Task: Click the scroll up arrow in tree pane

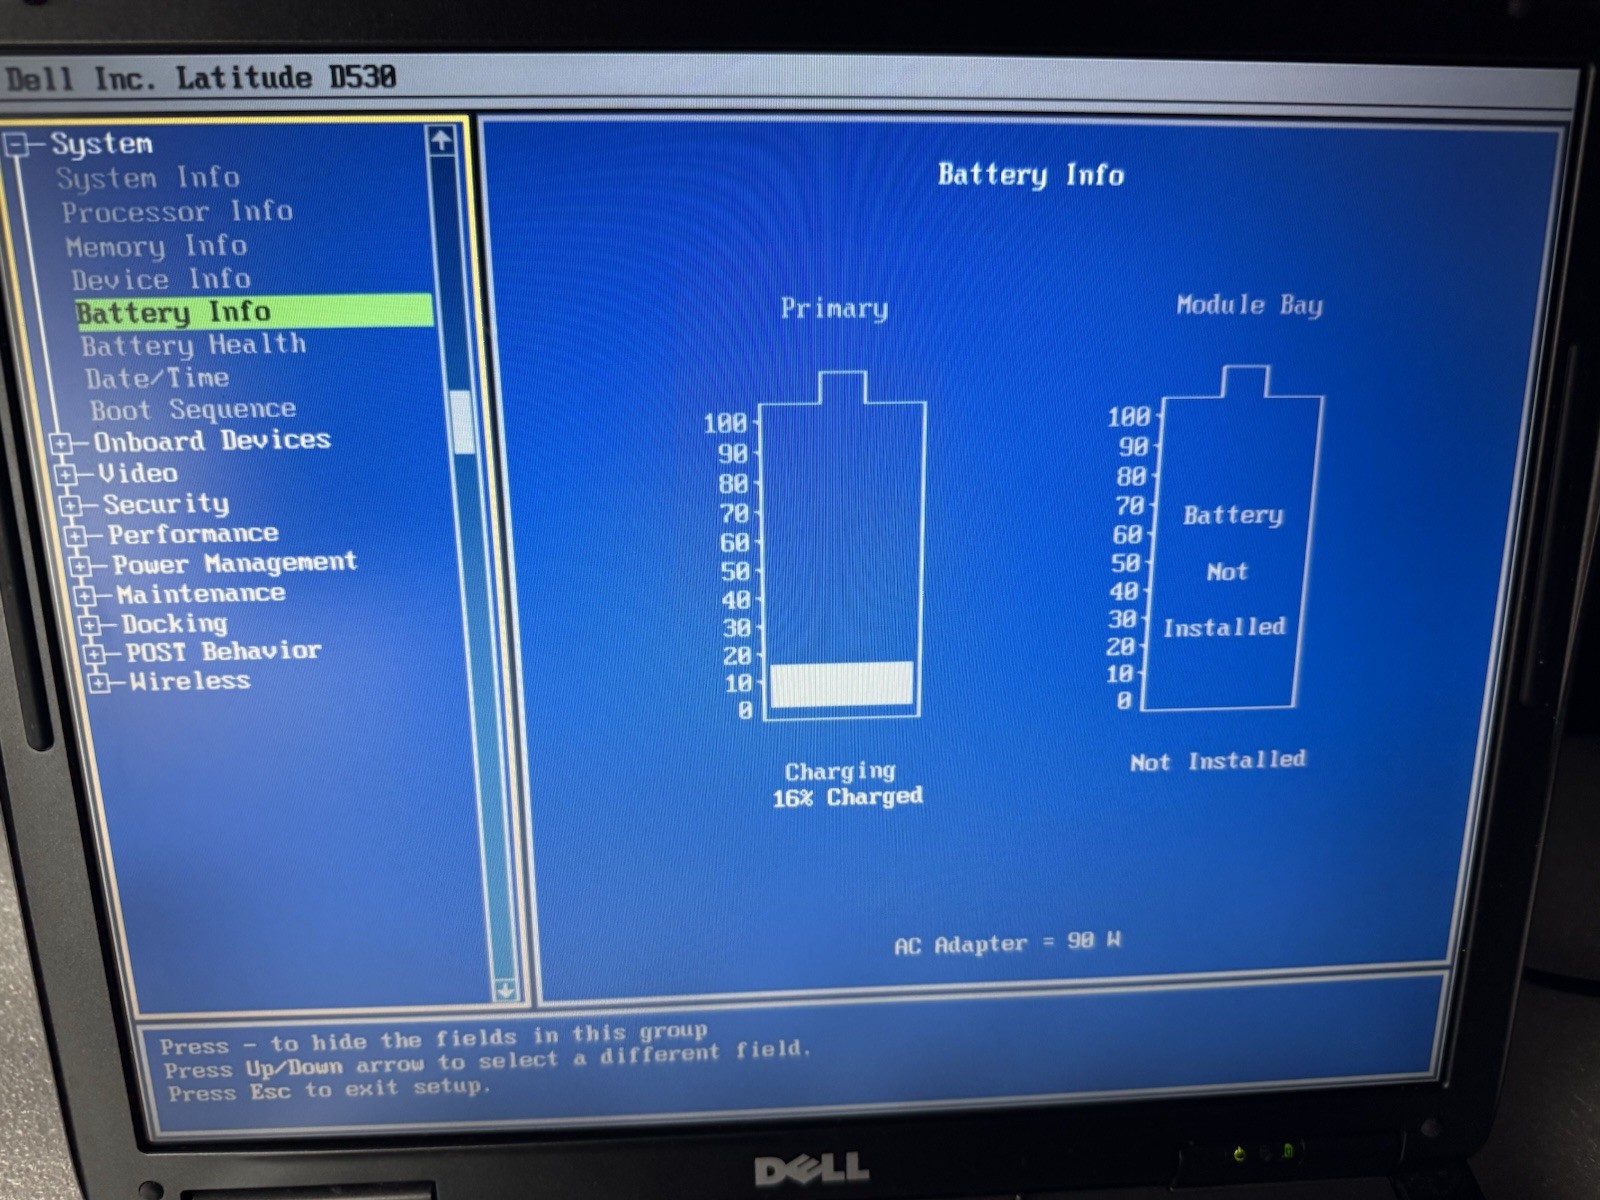Action: (440, 140)
